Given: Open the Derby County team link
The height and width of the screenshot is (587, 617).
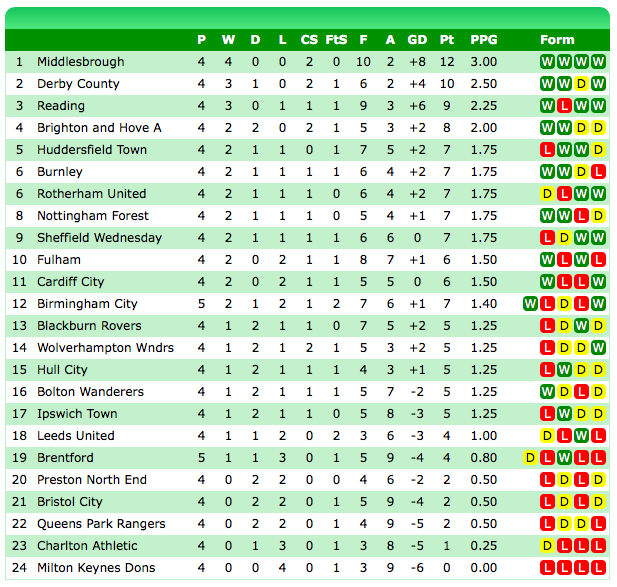Looking at the screenshot, I should (x=78, y=84).
